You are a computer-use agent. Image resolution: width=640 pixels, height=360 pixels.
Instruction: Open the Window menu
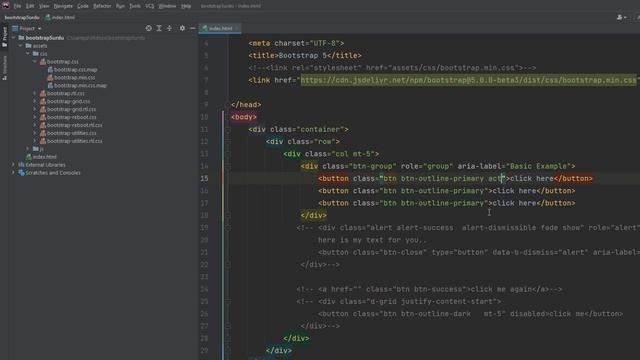(x=167, y=6)
